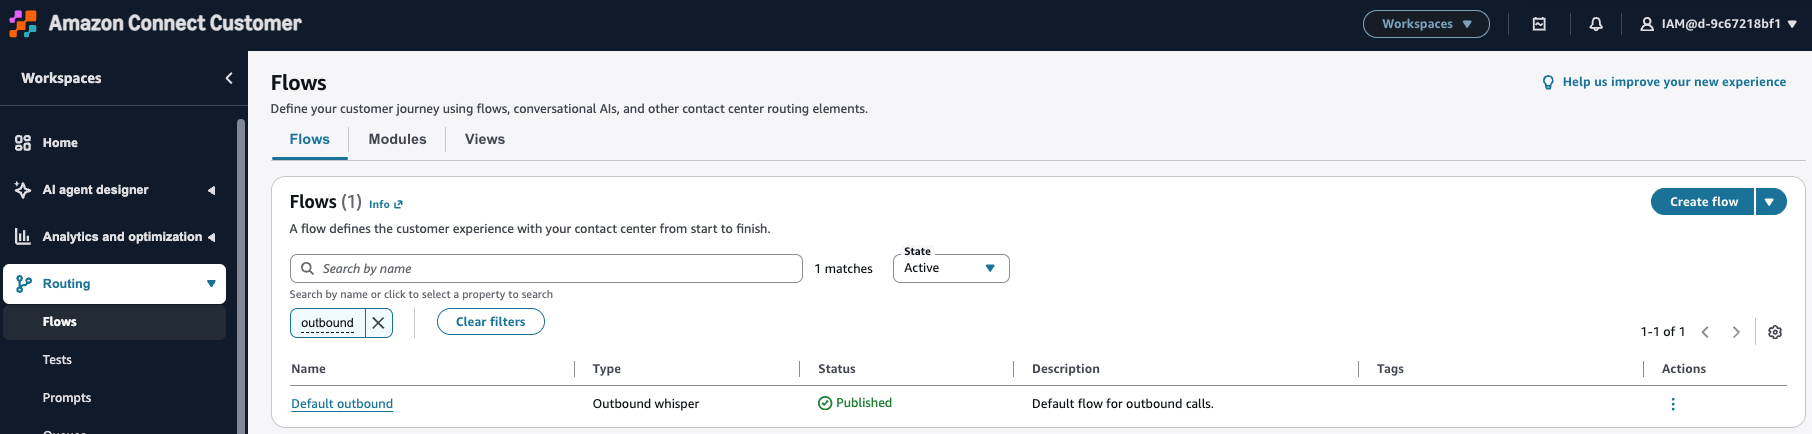Collapse the Workspaces sidebar chevron
1812x434 pixels.
click(x=229, y=78)
